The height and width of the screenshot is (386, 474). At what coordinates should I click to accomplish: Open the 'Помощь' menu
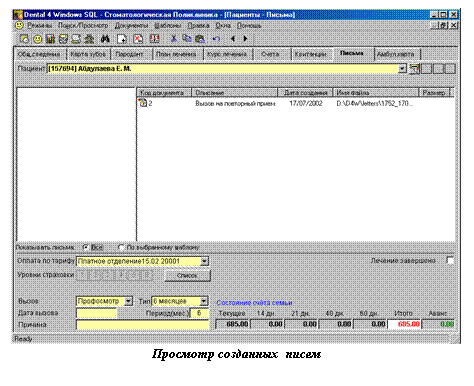pyautogui.click(x=249, y=25)
